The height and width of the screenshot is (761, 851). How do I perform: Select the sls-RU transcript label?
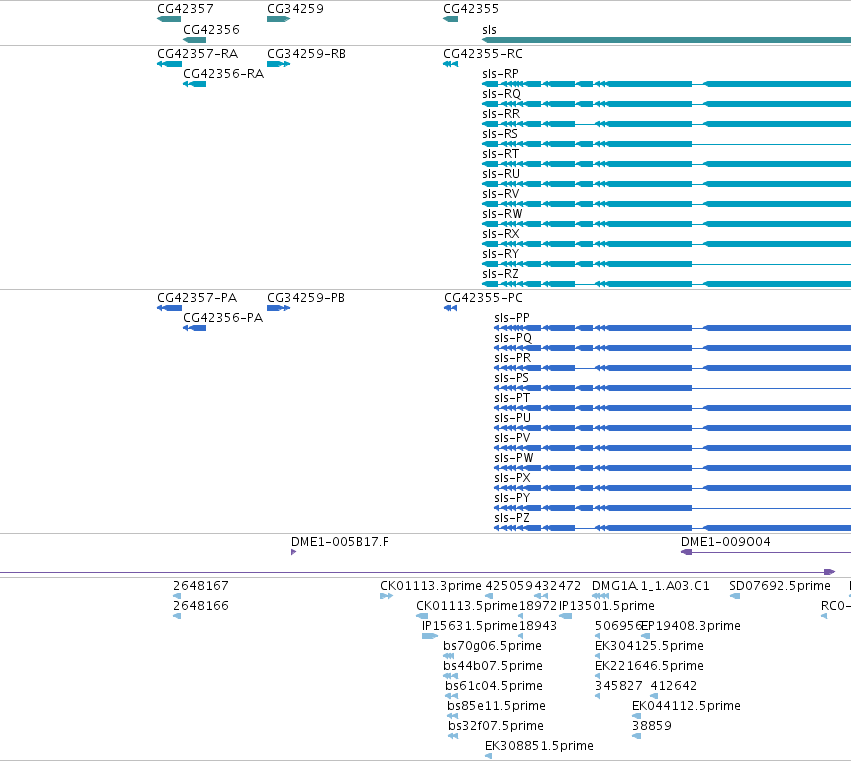(501, 174)
